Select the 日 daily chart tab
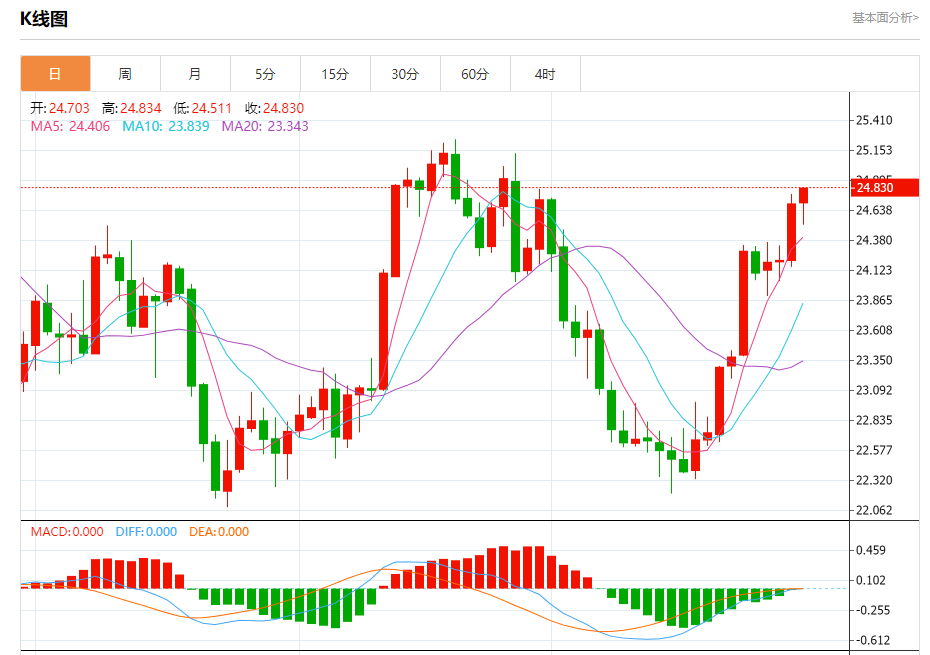Image resolution: width=930 pixels, height=655 pixels. pos(55,74)
